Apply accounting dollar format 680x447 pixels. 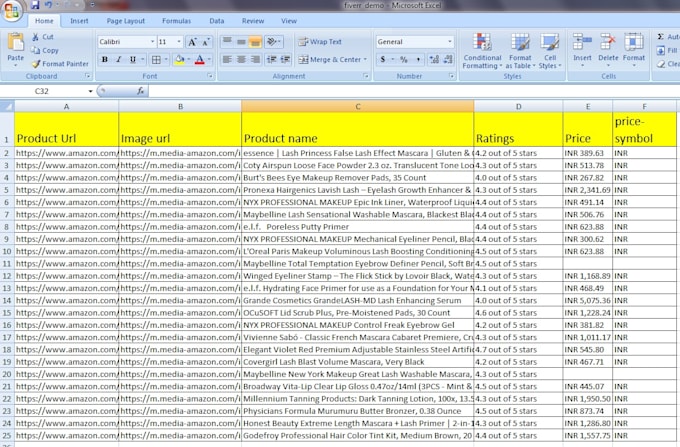click(x=382, y=59)
